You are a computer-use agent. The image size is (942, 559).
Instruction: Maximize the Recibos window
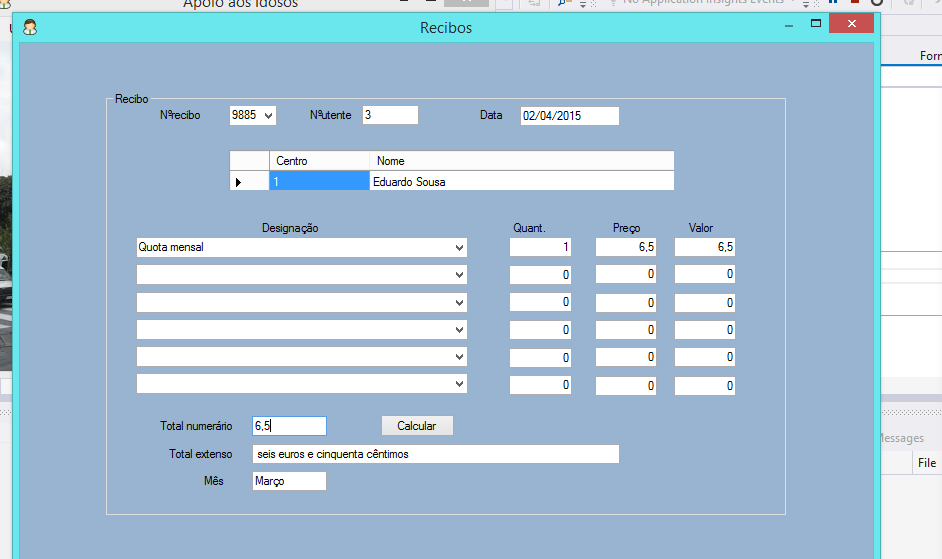pyautogui.click(x=816, y=24)
